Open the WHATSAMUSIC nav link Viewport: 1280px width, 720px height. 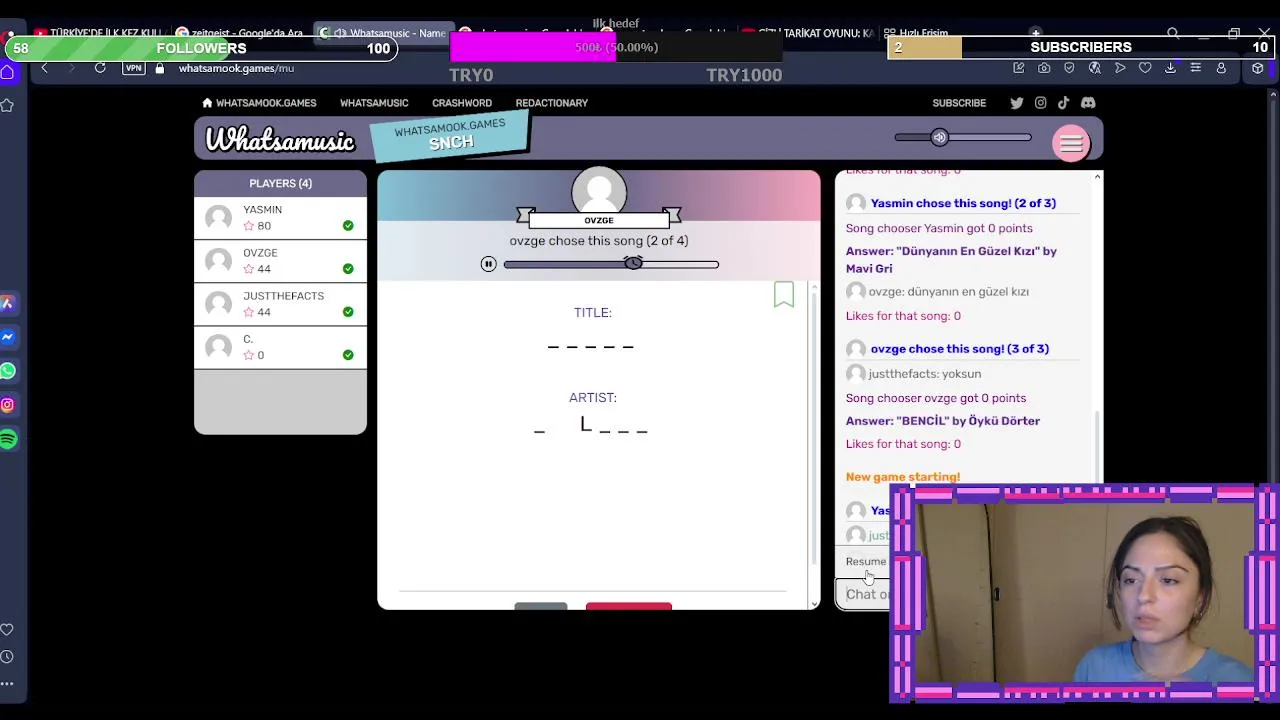point(374,103)
